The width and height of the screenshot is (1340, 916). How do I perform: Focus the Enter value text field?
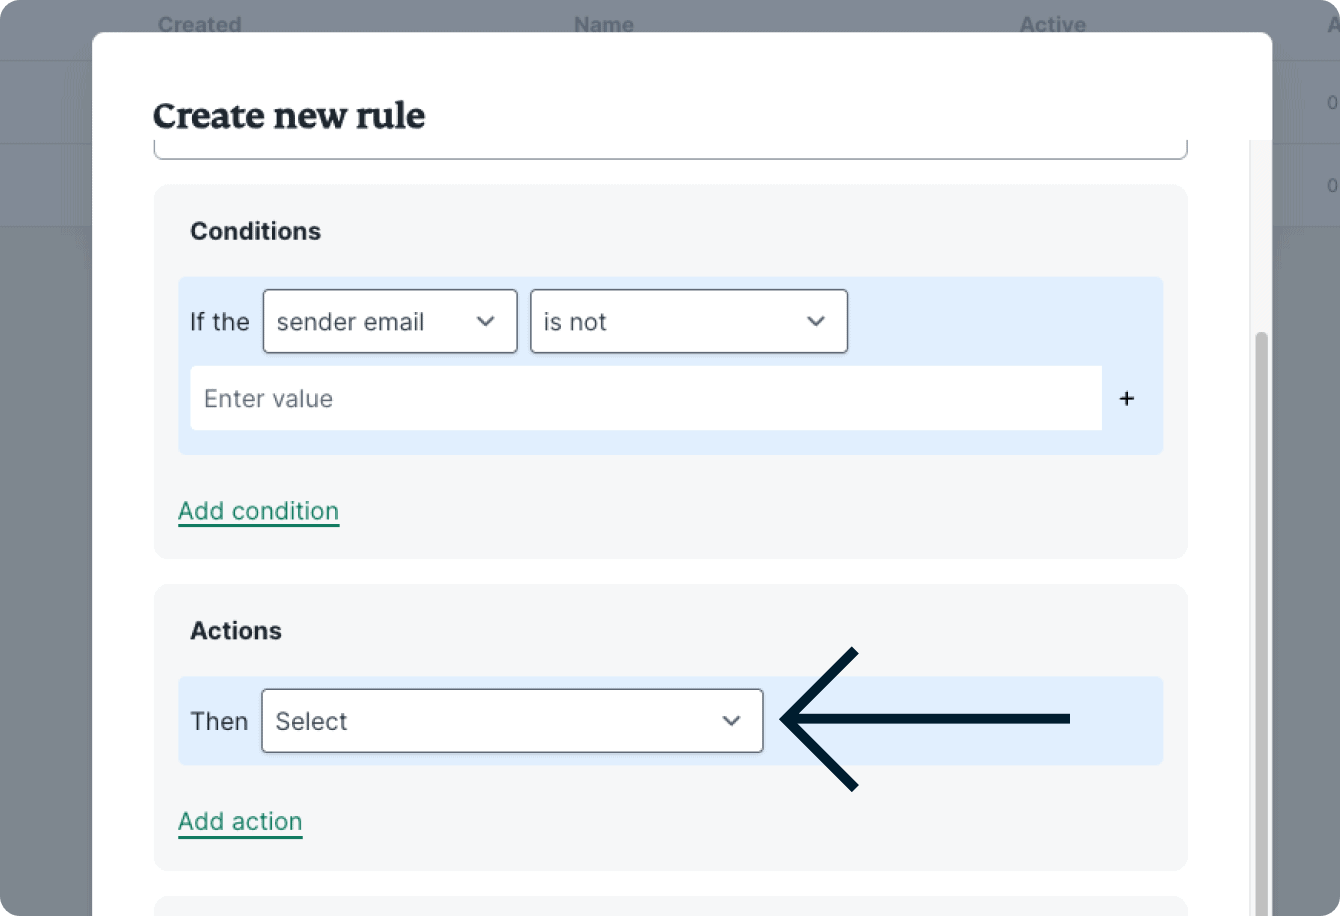(645, 399)
